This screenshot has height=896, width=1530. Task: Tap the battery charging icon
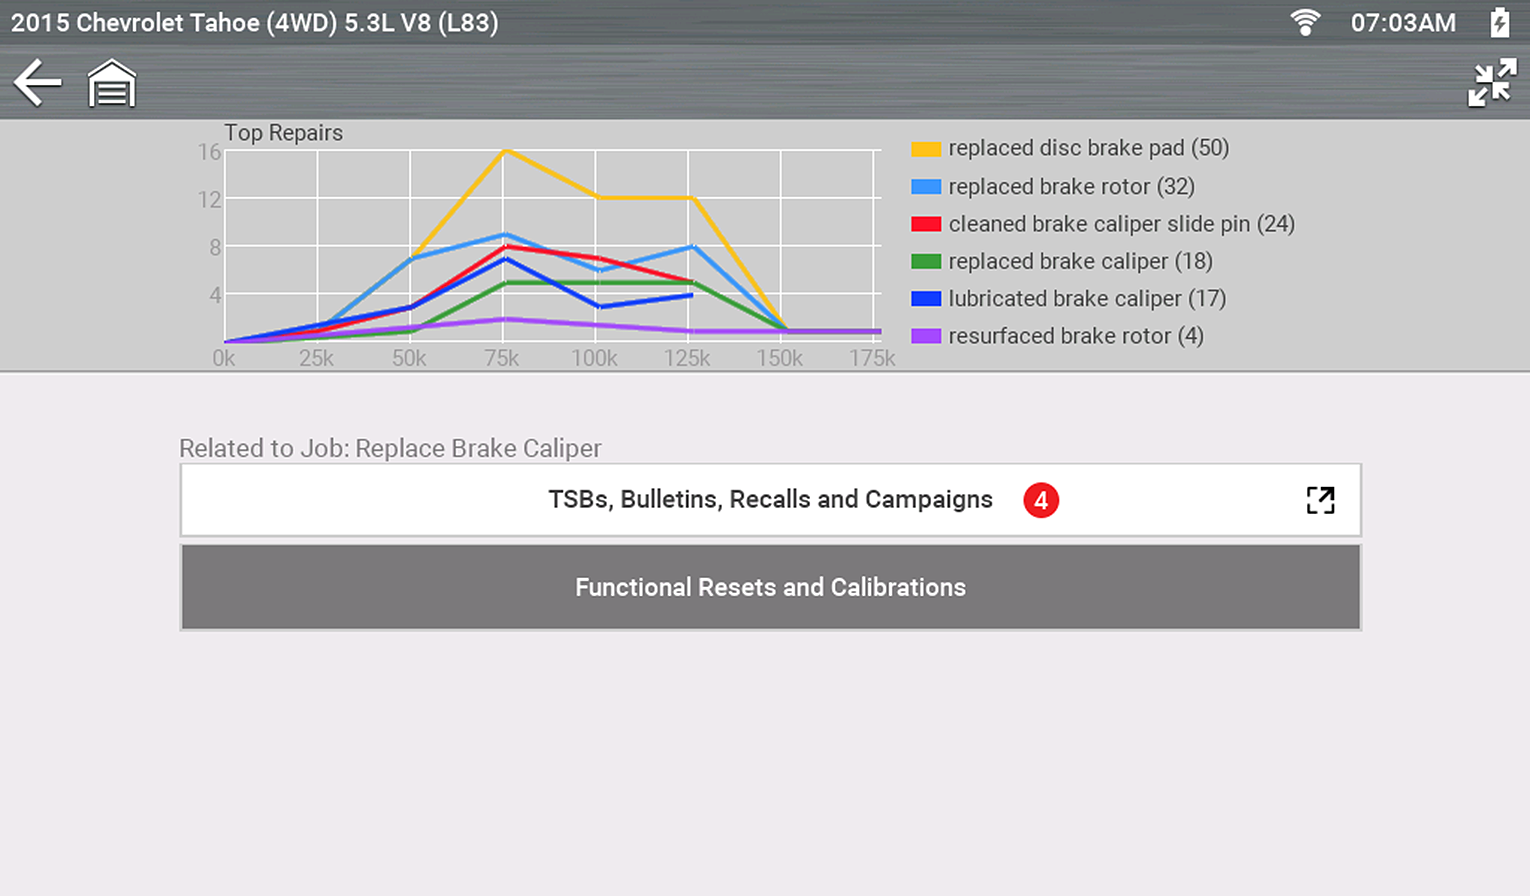(x=1499, y=22)
